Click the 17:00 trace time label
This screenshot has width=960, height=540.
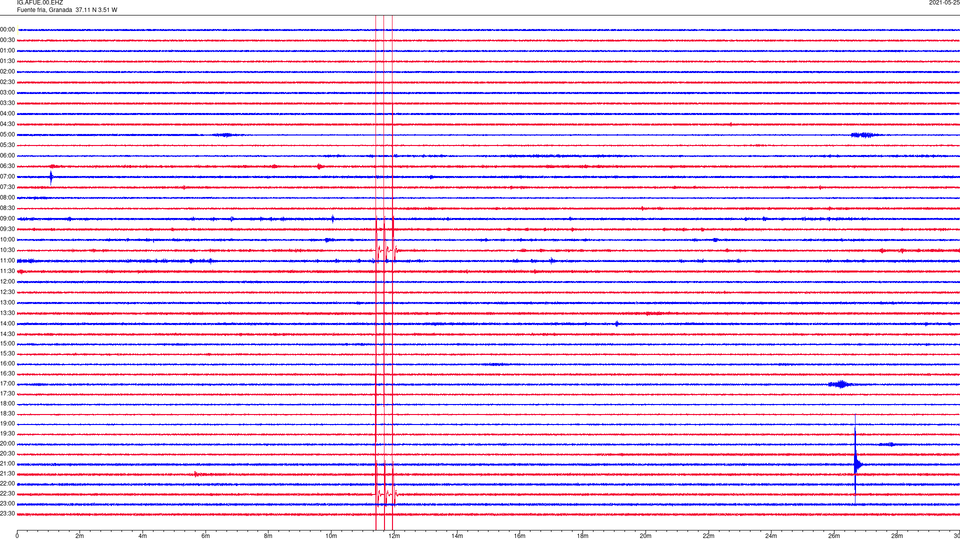(7, 384)
